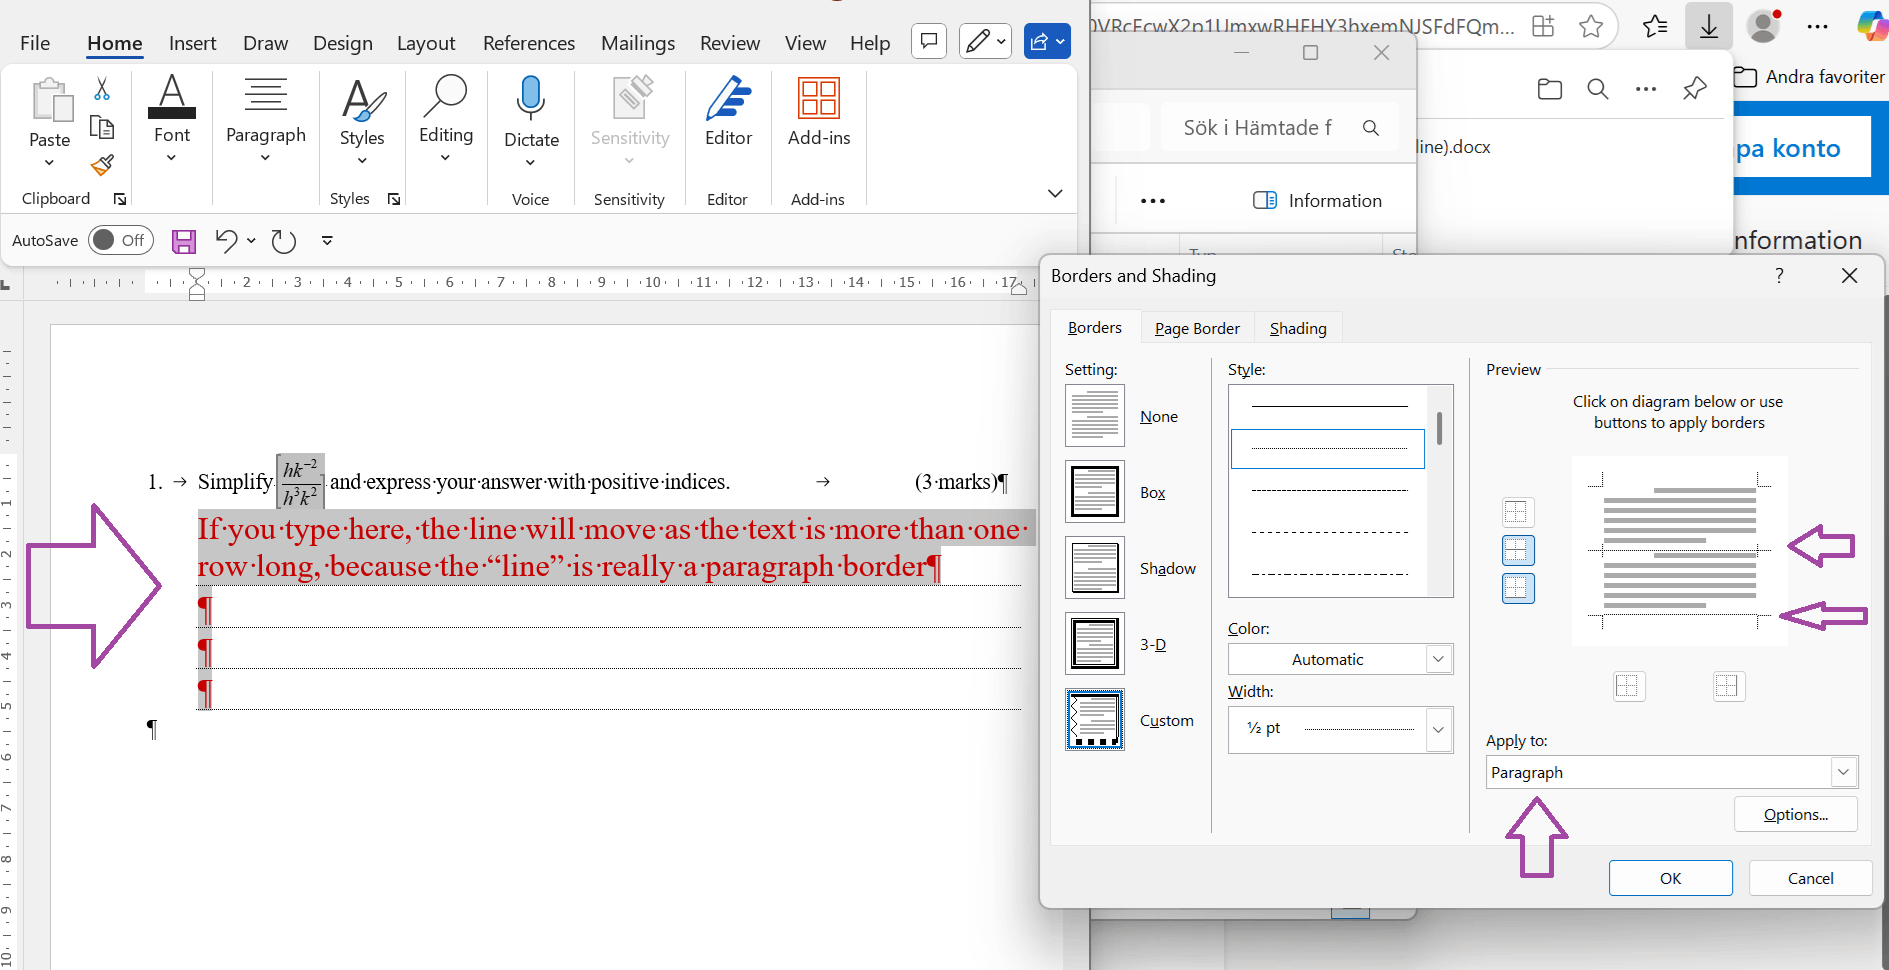Open the Insert ribbon tab
Viewport: 1889px width, 970px height.
pos(192,43)
